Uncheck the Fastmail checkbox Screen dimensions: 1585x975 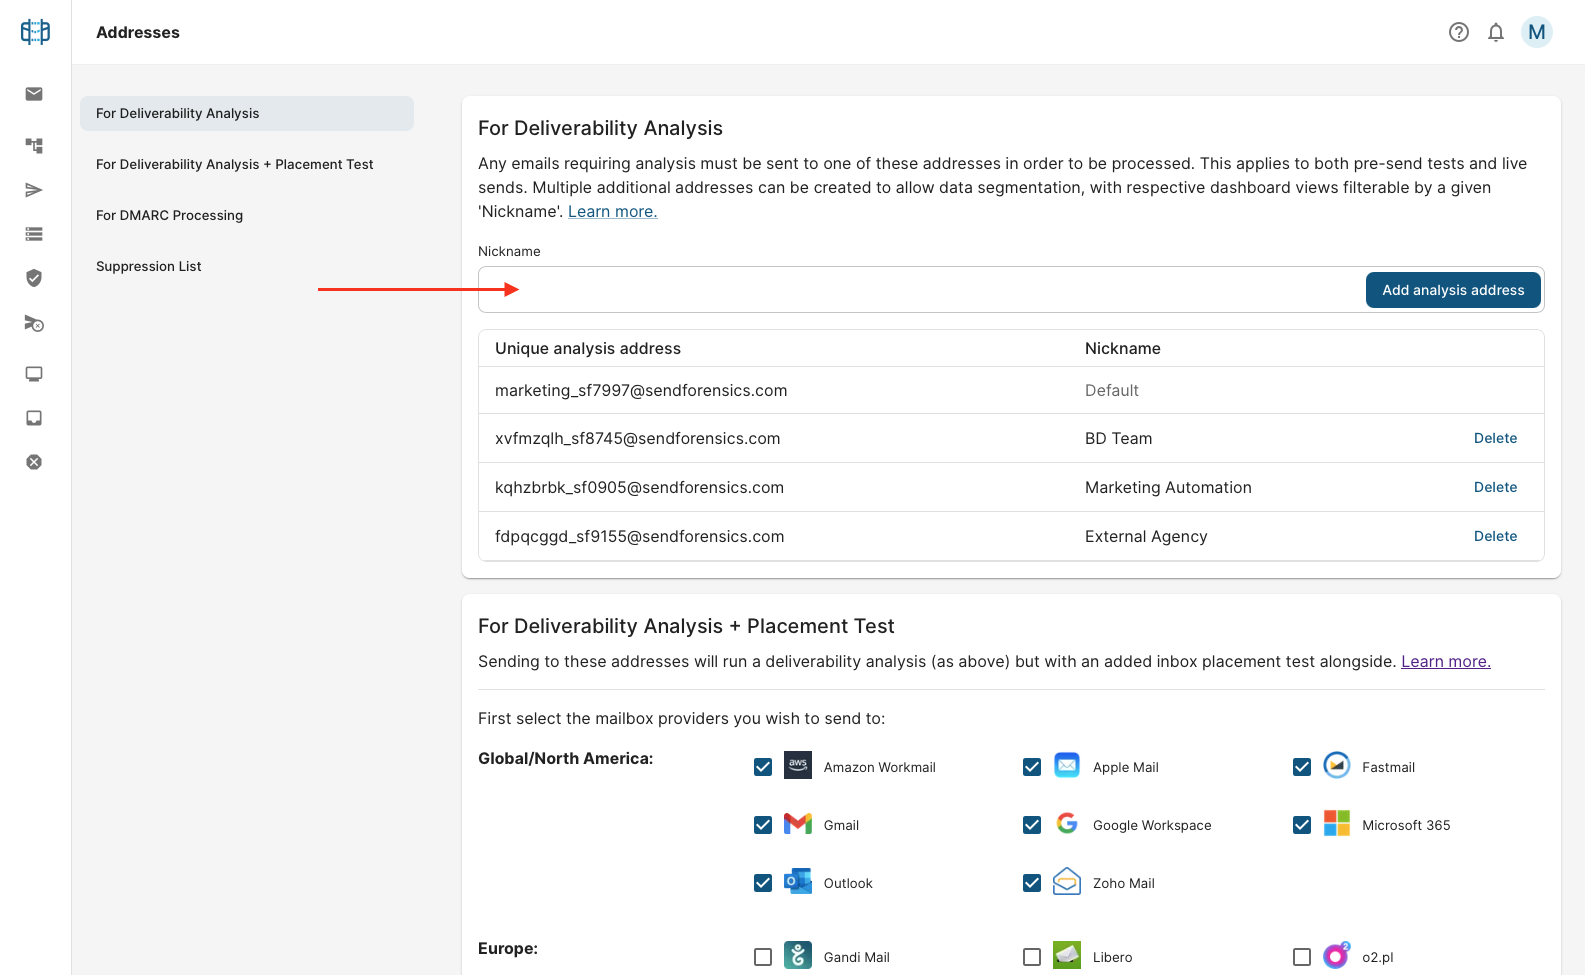[1302, 767]
